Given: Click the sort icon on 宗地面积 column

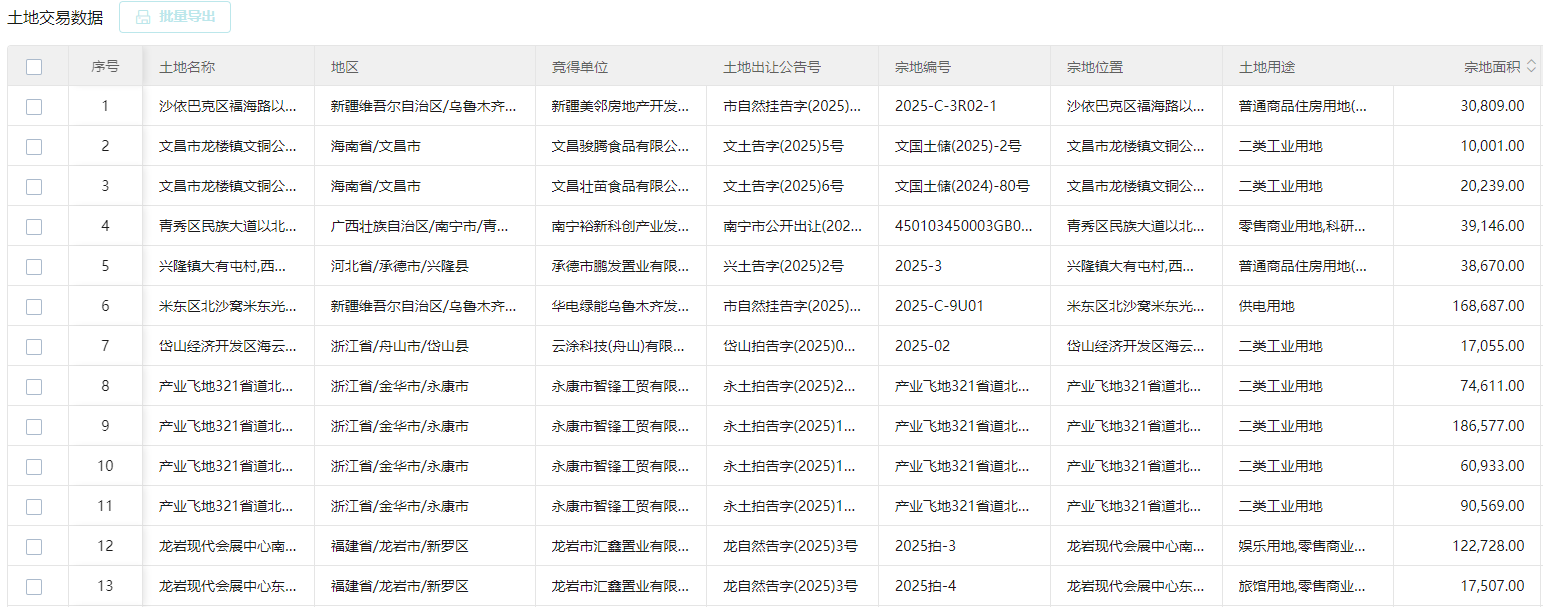Looking at the screenshot, I should tap(1531, 66).
